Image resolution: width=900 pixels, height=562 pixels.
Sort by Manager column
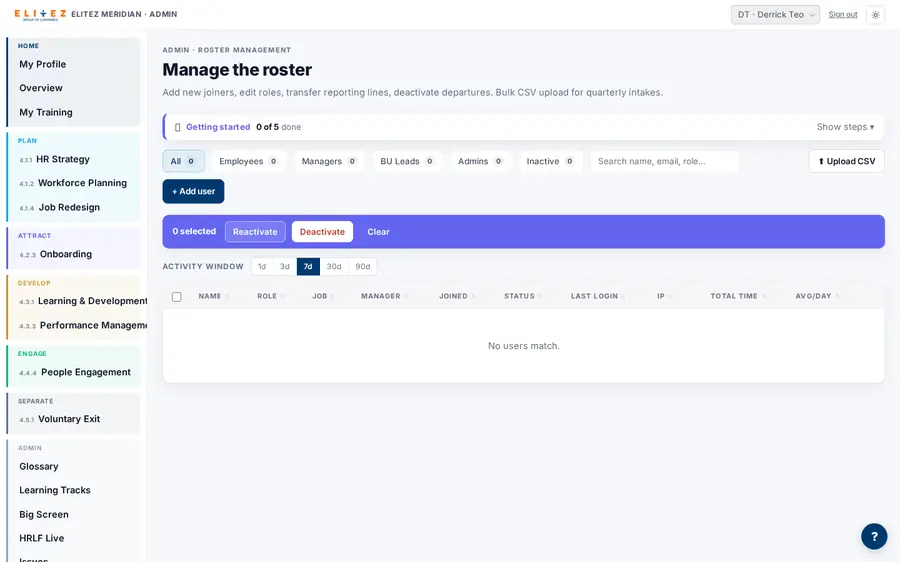coord(385,296)
